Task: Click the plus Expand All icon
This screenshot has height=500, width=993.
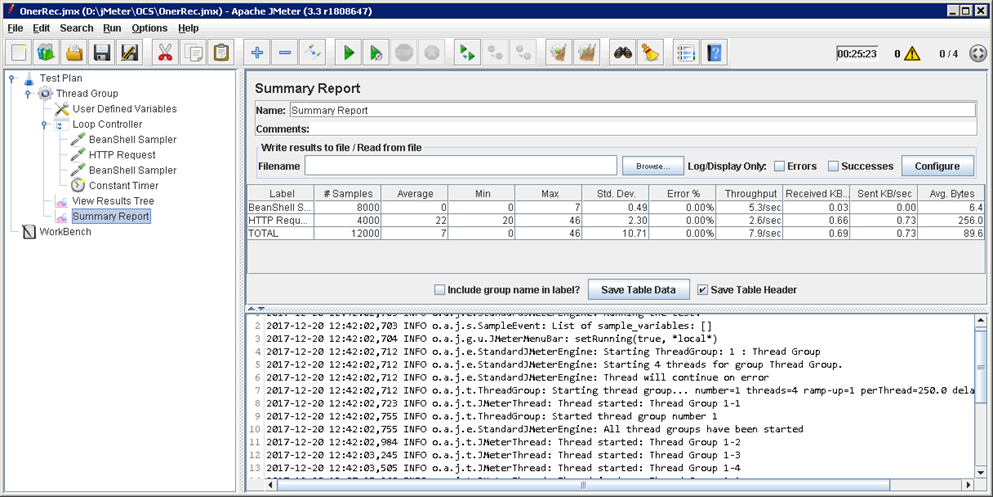Action: click(x=257, y=53)
